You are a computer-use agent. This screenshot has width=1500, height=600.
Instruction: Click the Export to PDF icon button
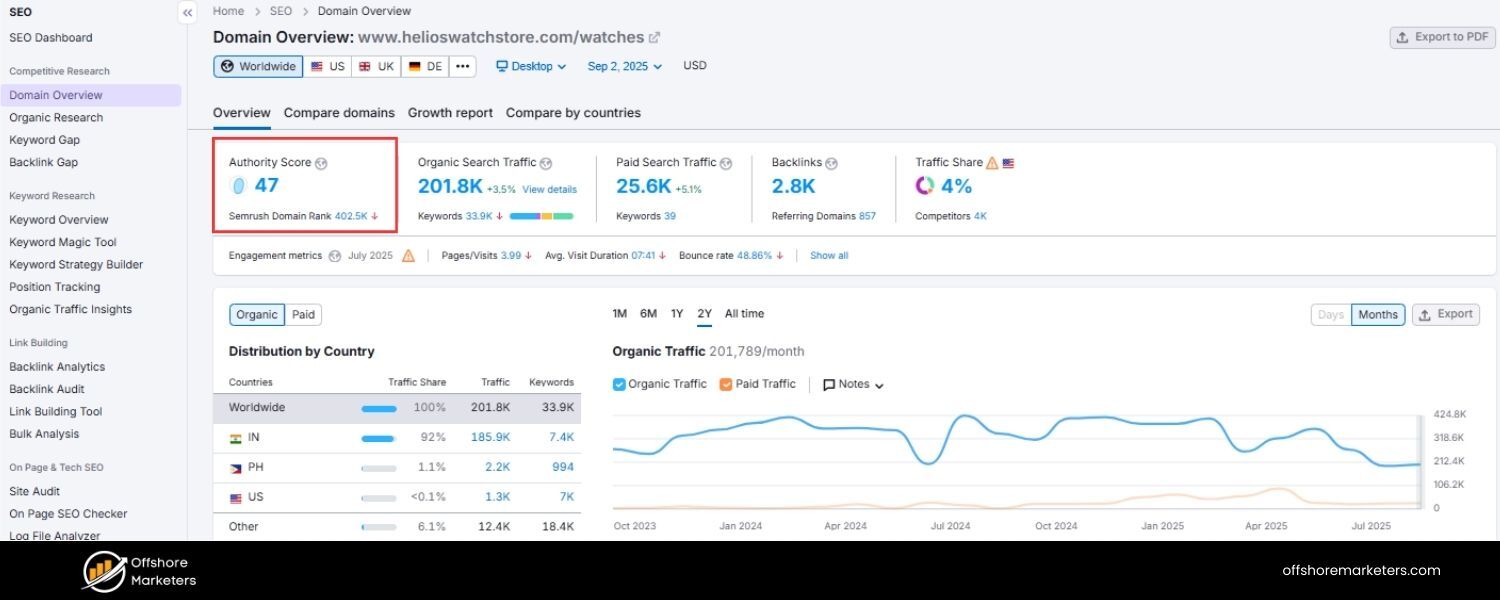coord(1442,36)
